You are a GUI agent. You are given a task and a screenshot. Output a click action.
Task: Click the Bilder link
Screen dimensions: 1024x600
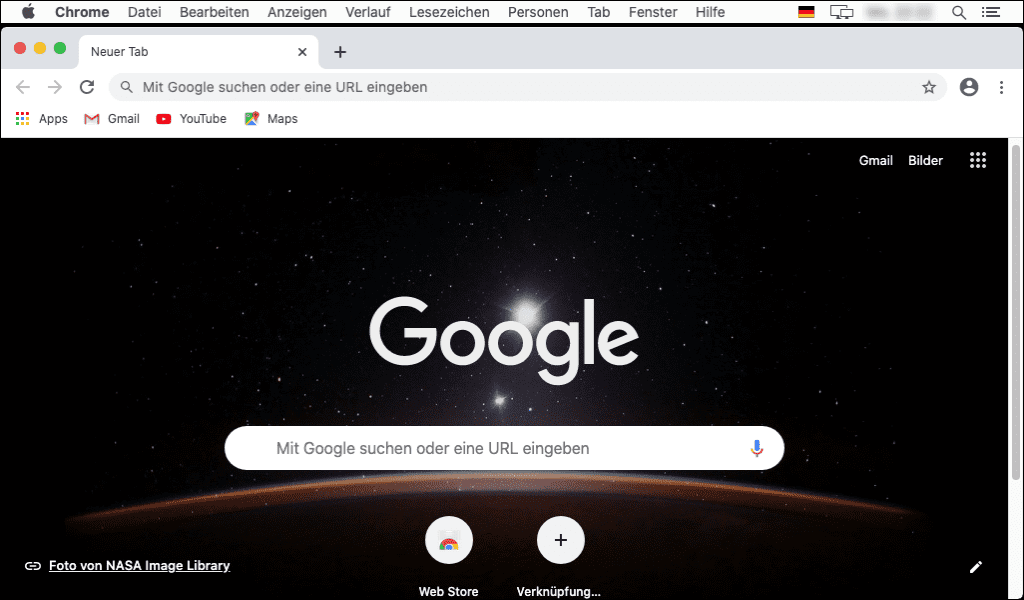(925, 161)
